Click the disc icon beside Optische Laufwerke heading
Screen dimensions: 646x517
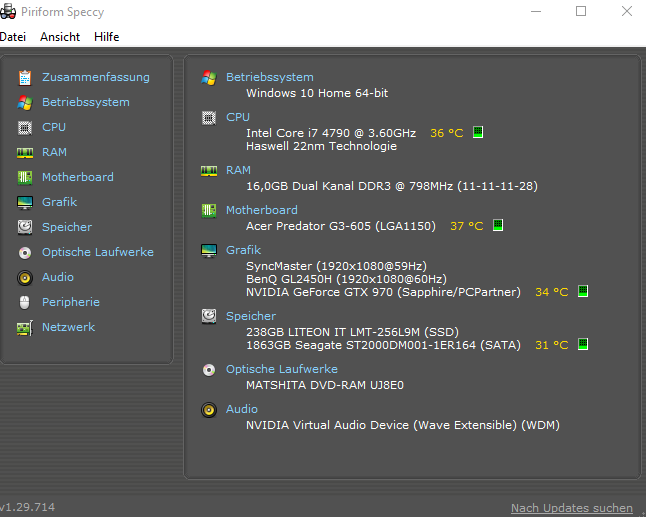coord(209,370)
